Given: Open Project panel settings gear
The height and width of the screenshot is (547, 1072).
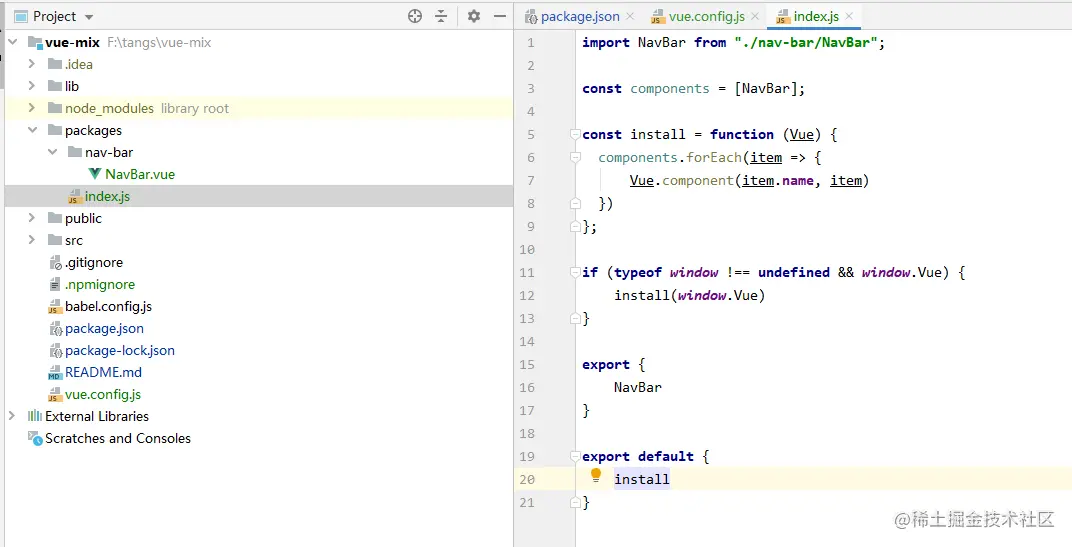Looking at the screenshot, I should 474,16.
